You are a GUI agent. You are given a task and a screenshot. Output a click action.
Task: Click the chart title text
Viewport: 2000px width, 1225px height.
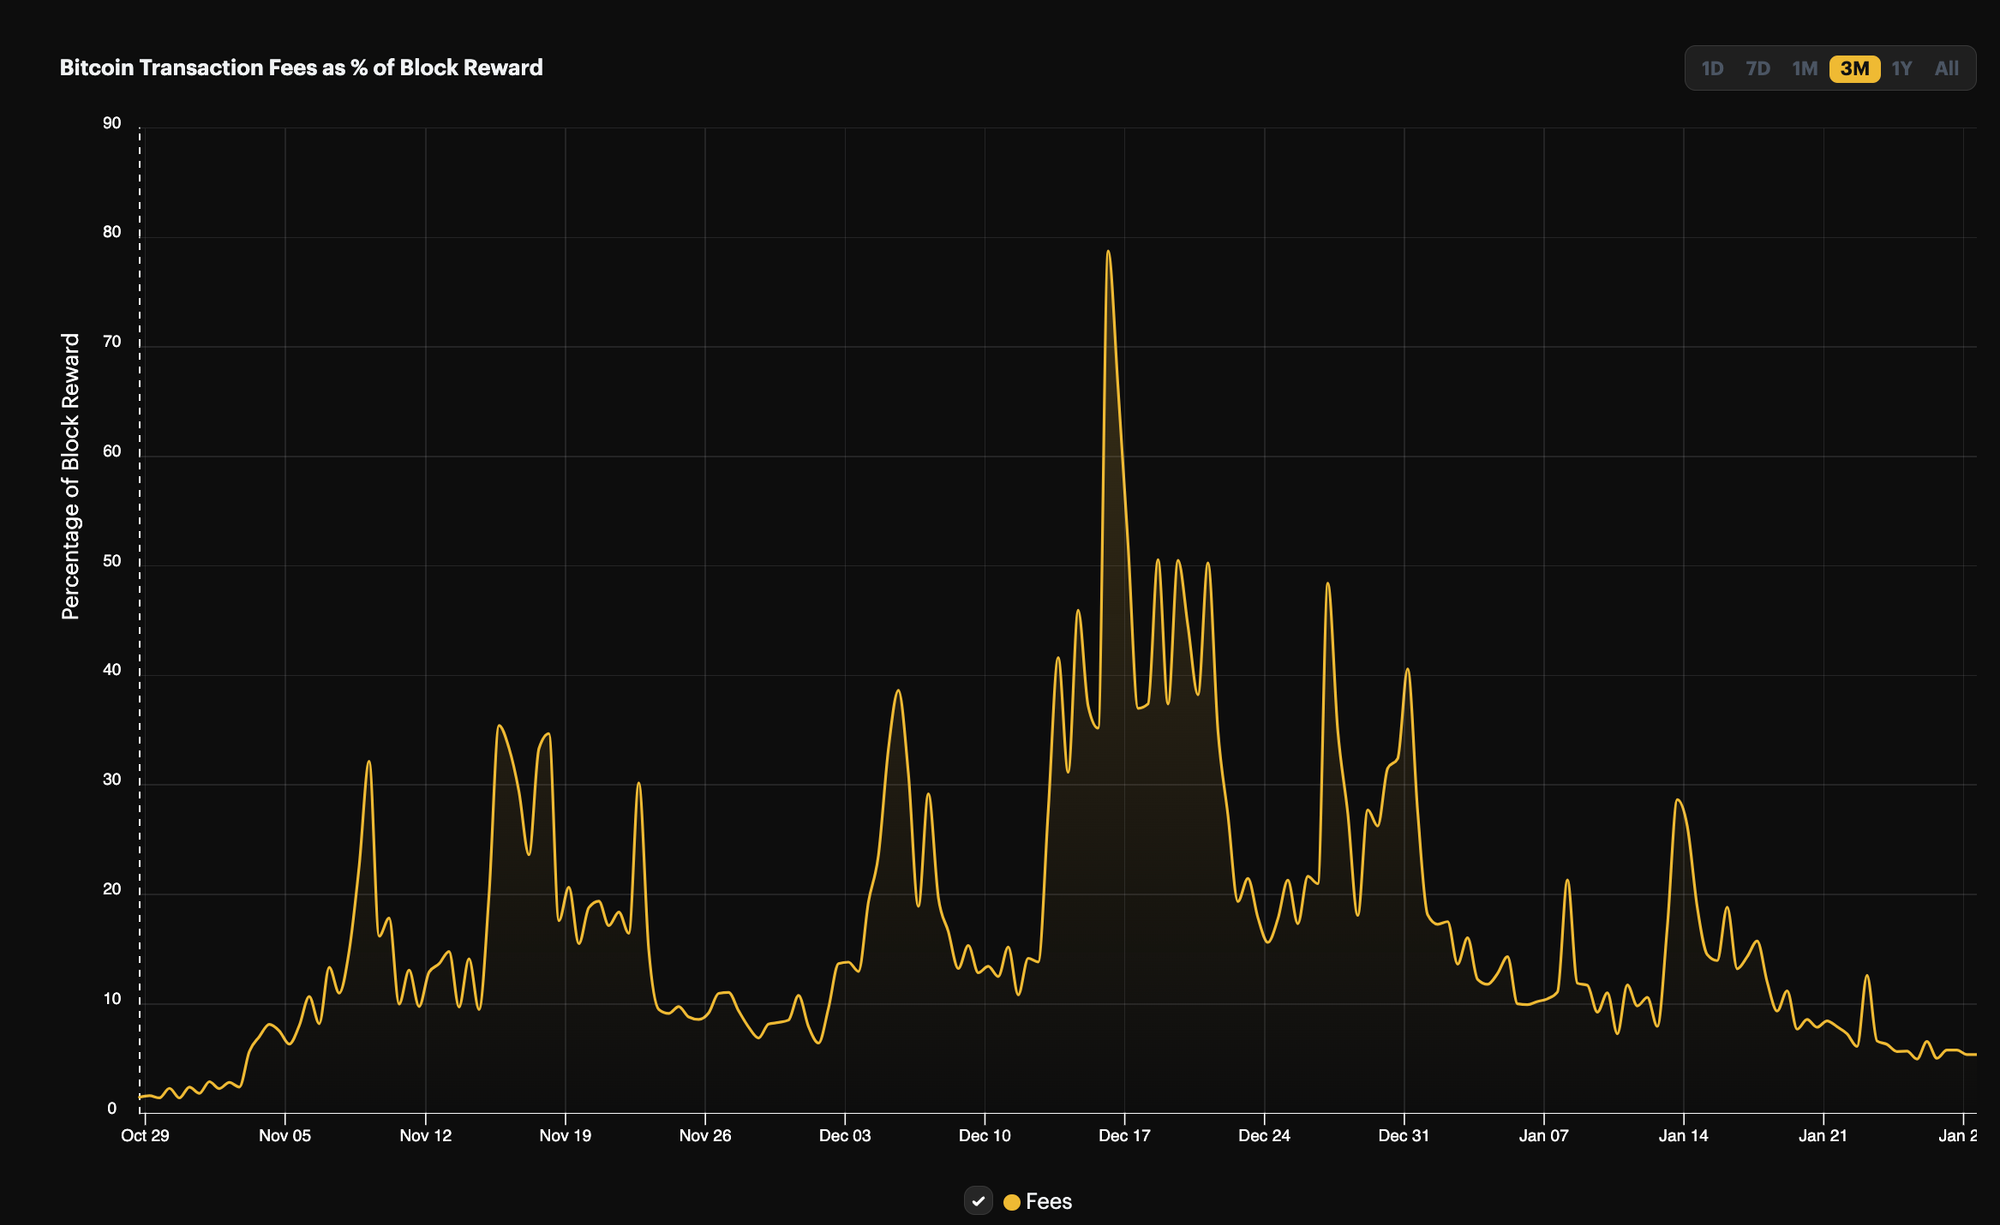tap(300, 67)
